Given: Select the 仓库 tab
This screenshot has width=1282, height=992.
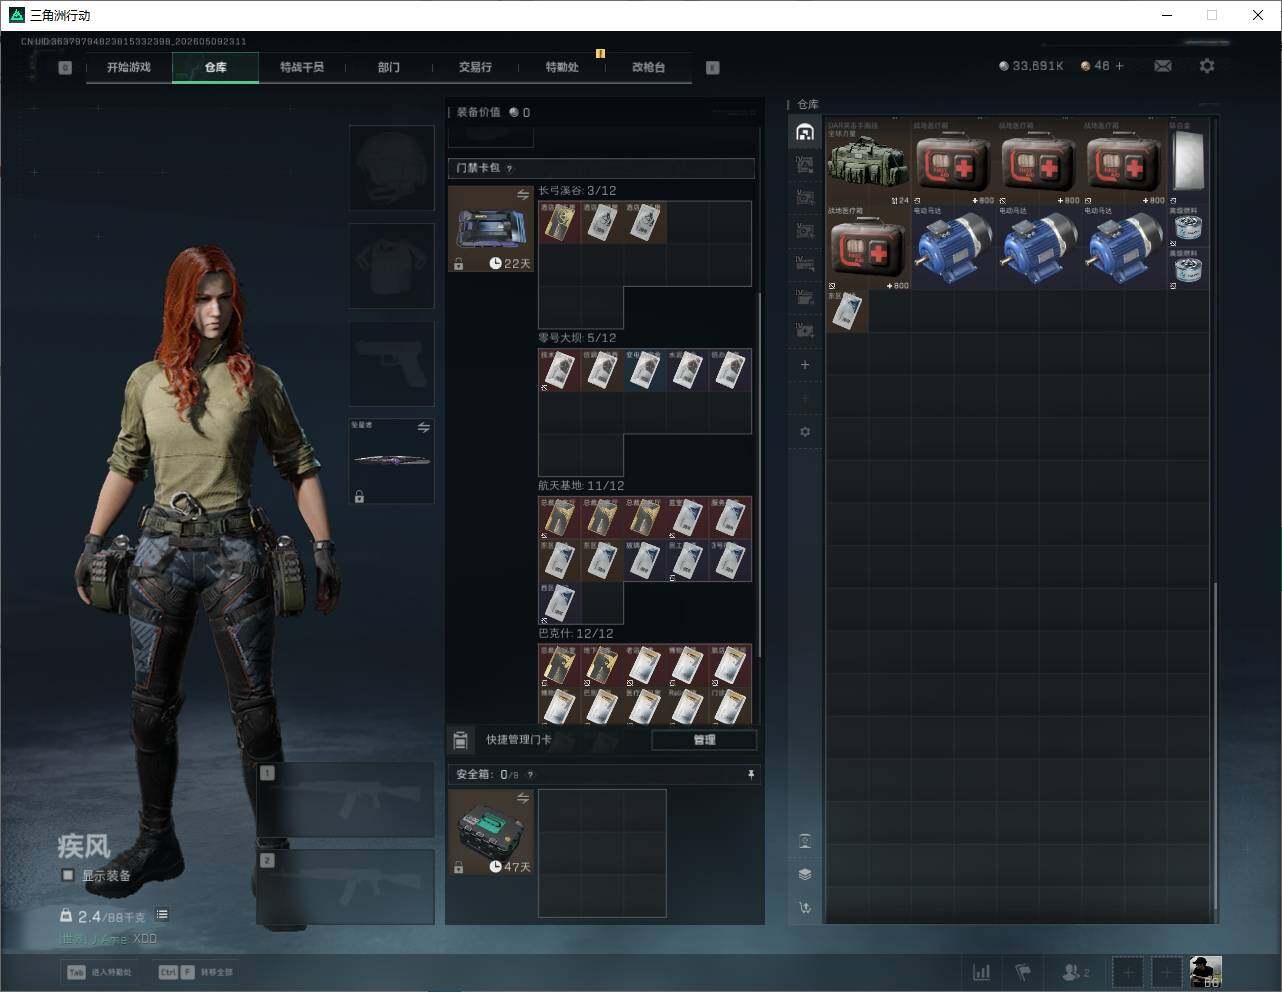Looking at the screenshot, I should (216, 67).
